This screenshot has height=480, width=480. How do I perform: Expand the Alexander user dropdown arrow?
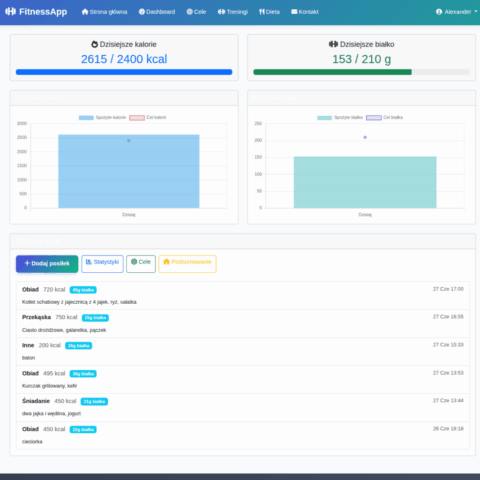point(476,11)
